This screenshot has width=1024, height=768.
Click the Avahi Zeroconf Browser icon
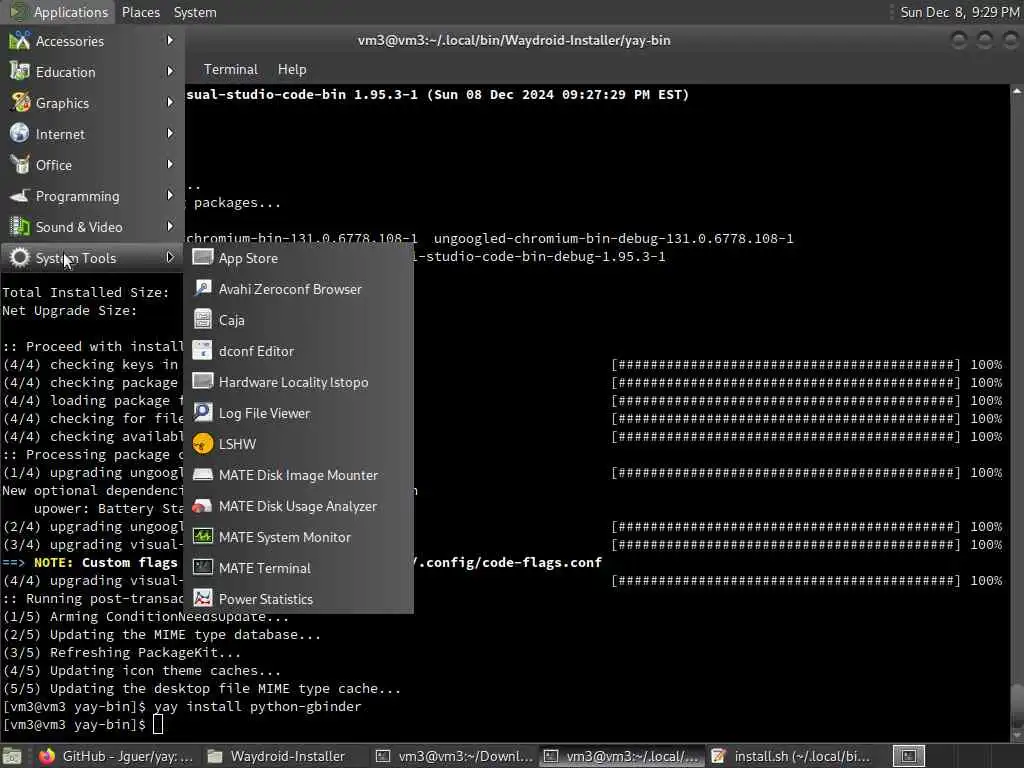tap(202, 288)
